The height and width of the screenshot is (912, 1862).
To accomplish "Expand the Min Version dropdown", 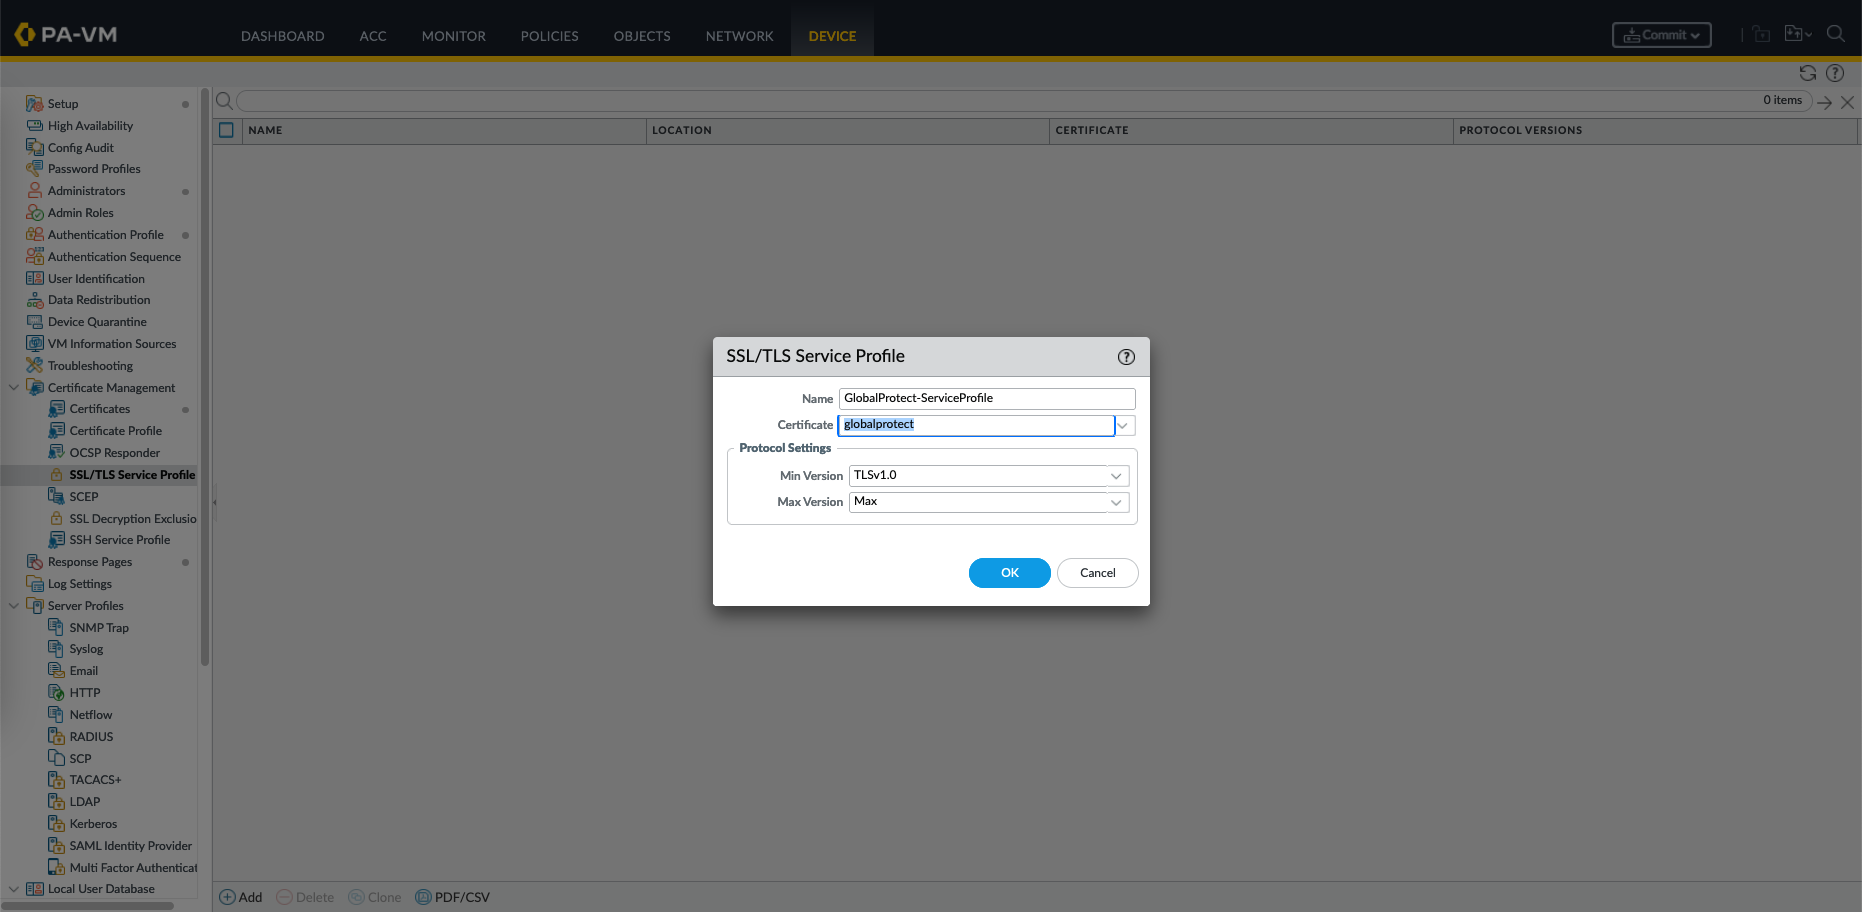I will (1116, 476).
